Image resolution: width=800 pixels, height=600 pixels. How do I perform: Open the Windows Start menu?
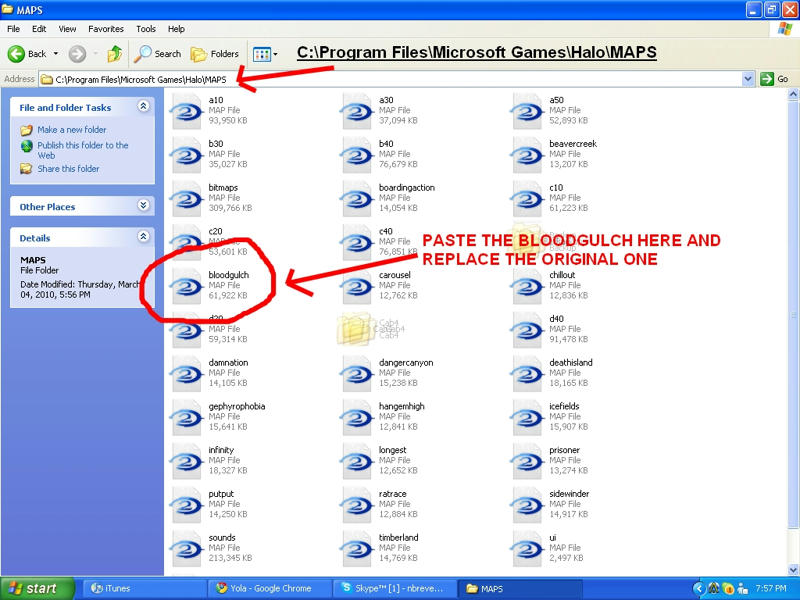pos(37,588)
